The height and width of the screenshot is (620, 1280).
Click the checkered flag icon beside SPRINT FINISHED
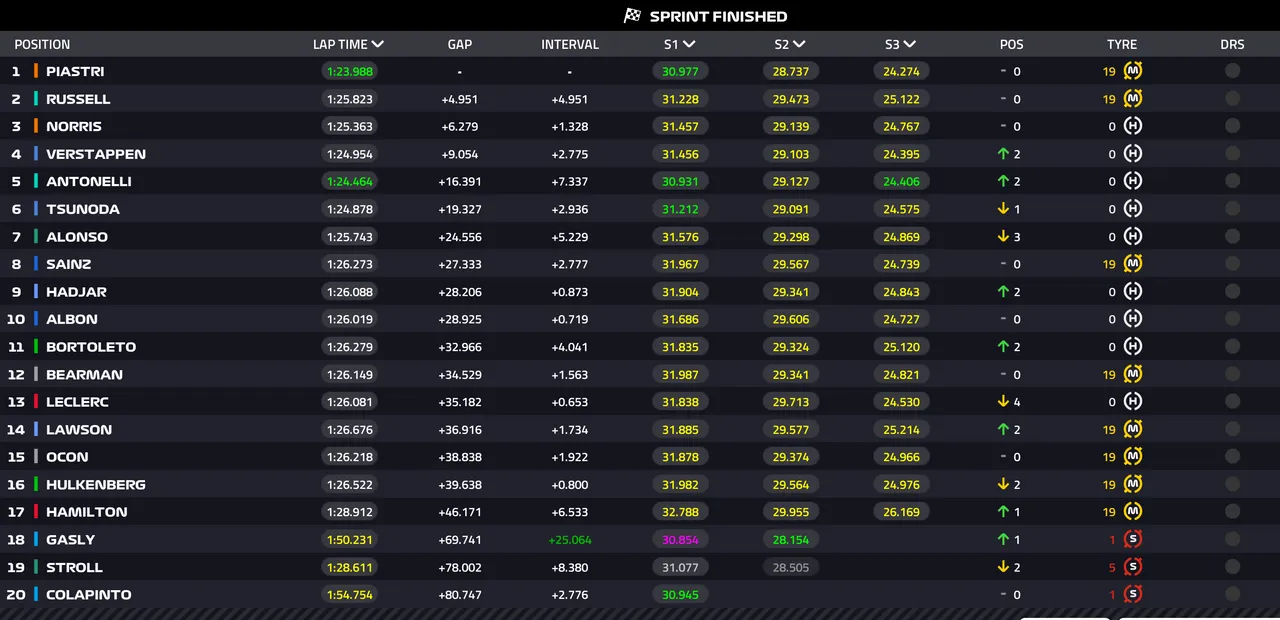[x=631, y=16]
